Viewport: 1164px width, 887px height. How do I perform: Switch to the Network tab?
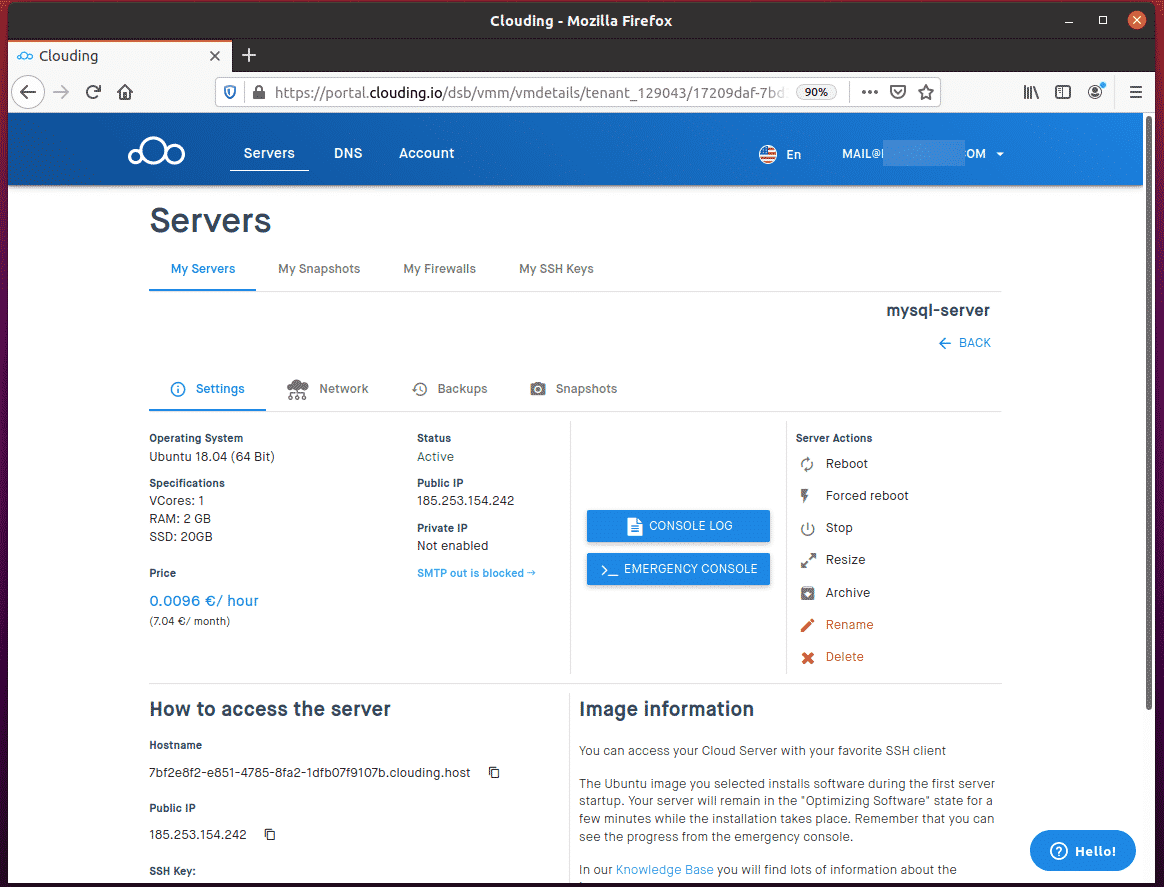coord(328,389)
